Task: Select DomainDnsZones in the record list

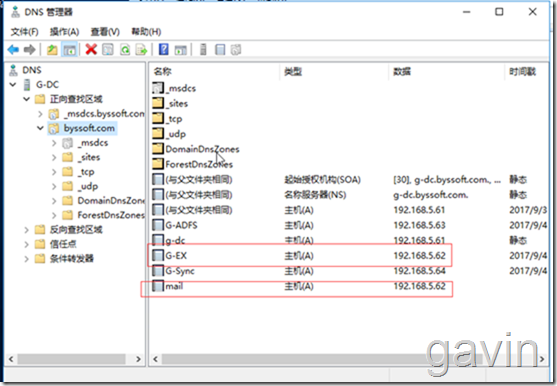Action: click(202, 149)
